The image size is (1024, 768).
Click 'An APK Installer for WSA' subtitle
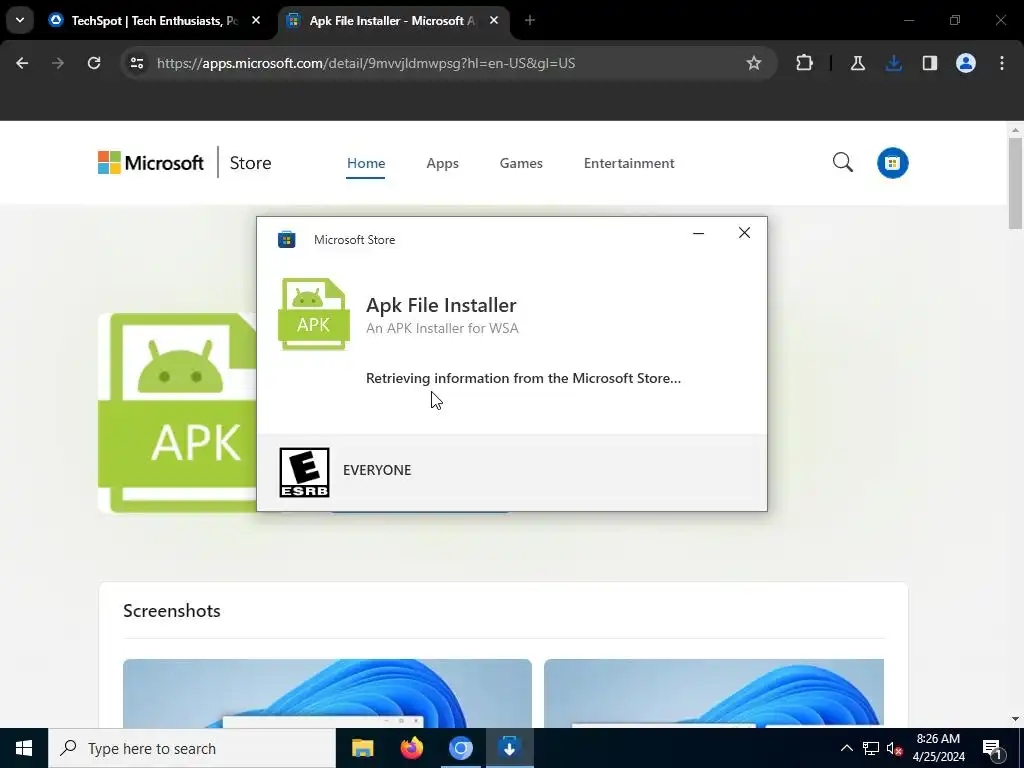point(442,328)
